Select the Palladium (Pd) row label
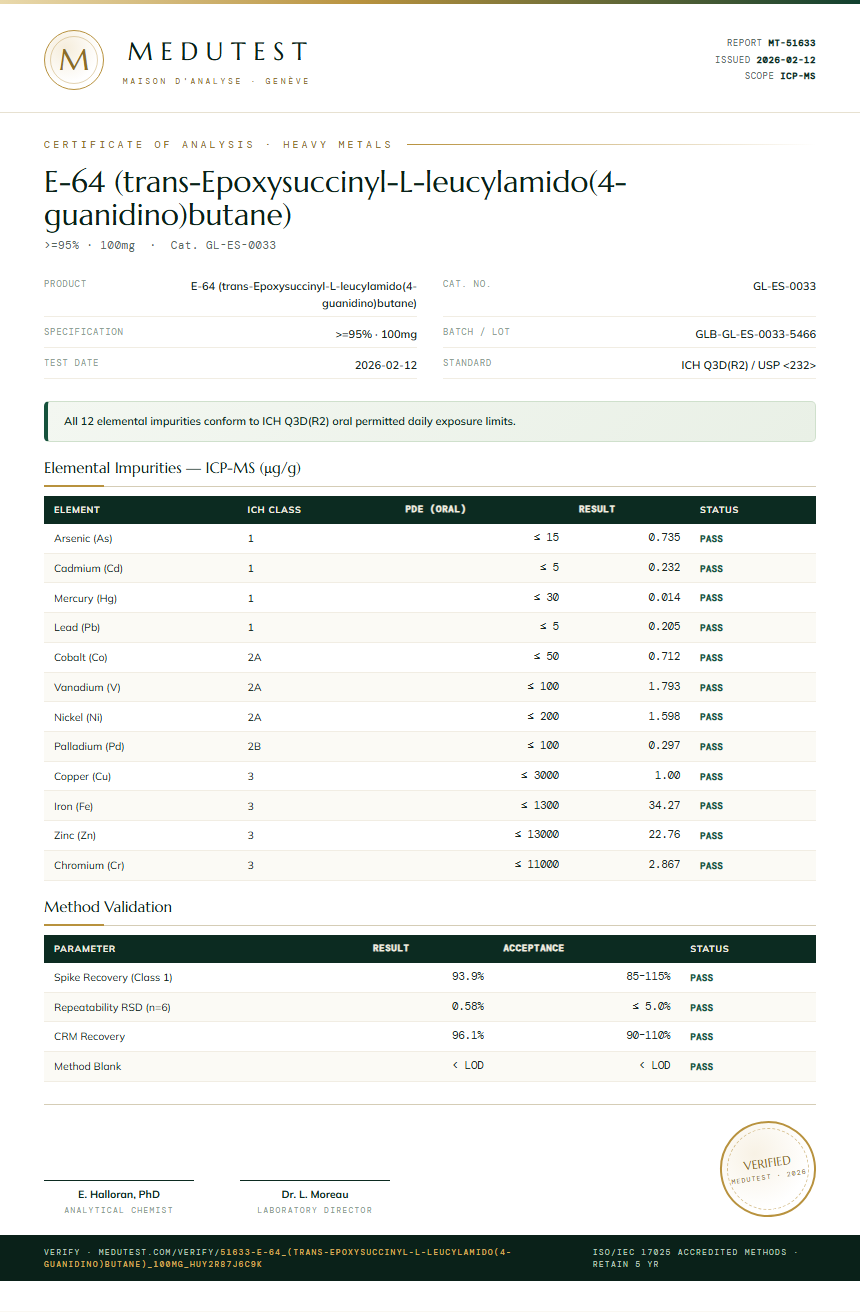 click(x=89, y=747)
